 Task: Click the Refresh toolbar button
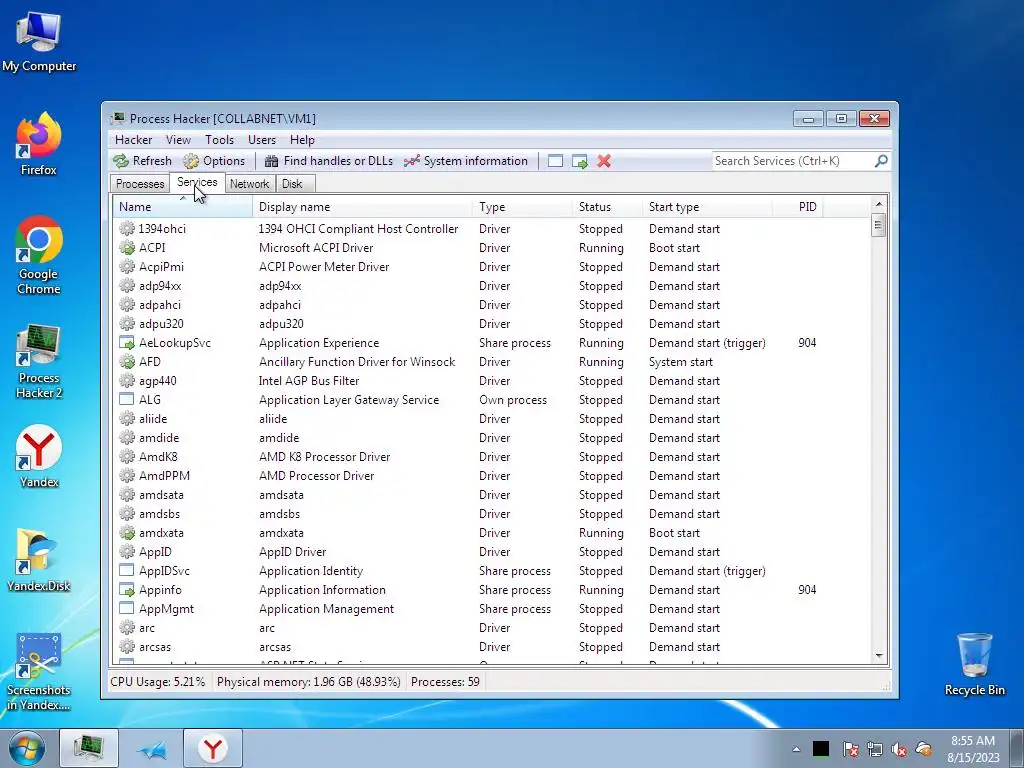click(x=142, y=161)
